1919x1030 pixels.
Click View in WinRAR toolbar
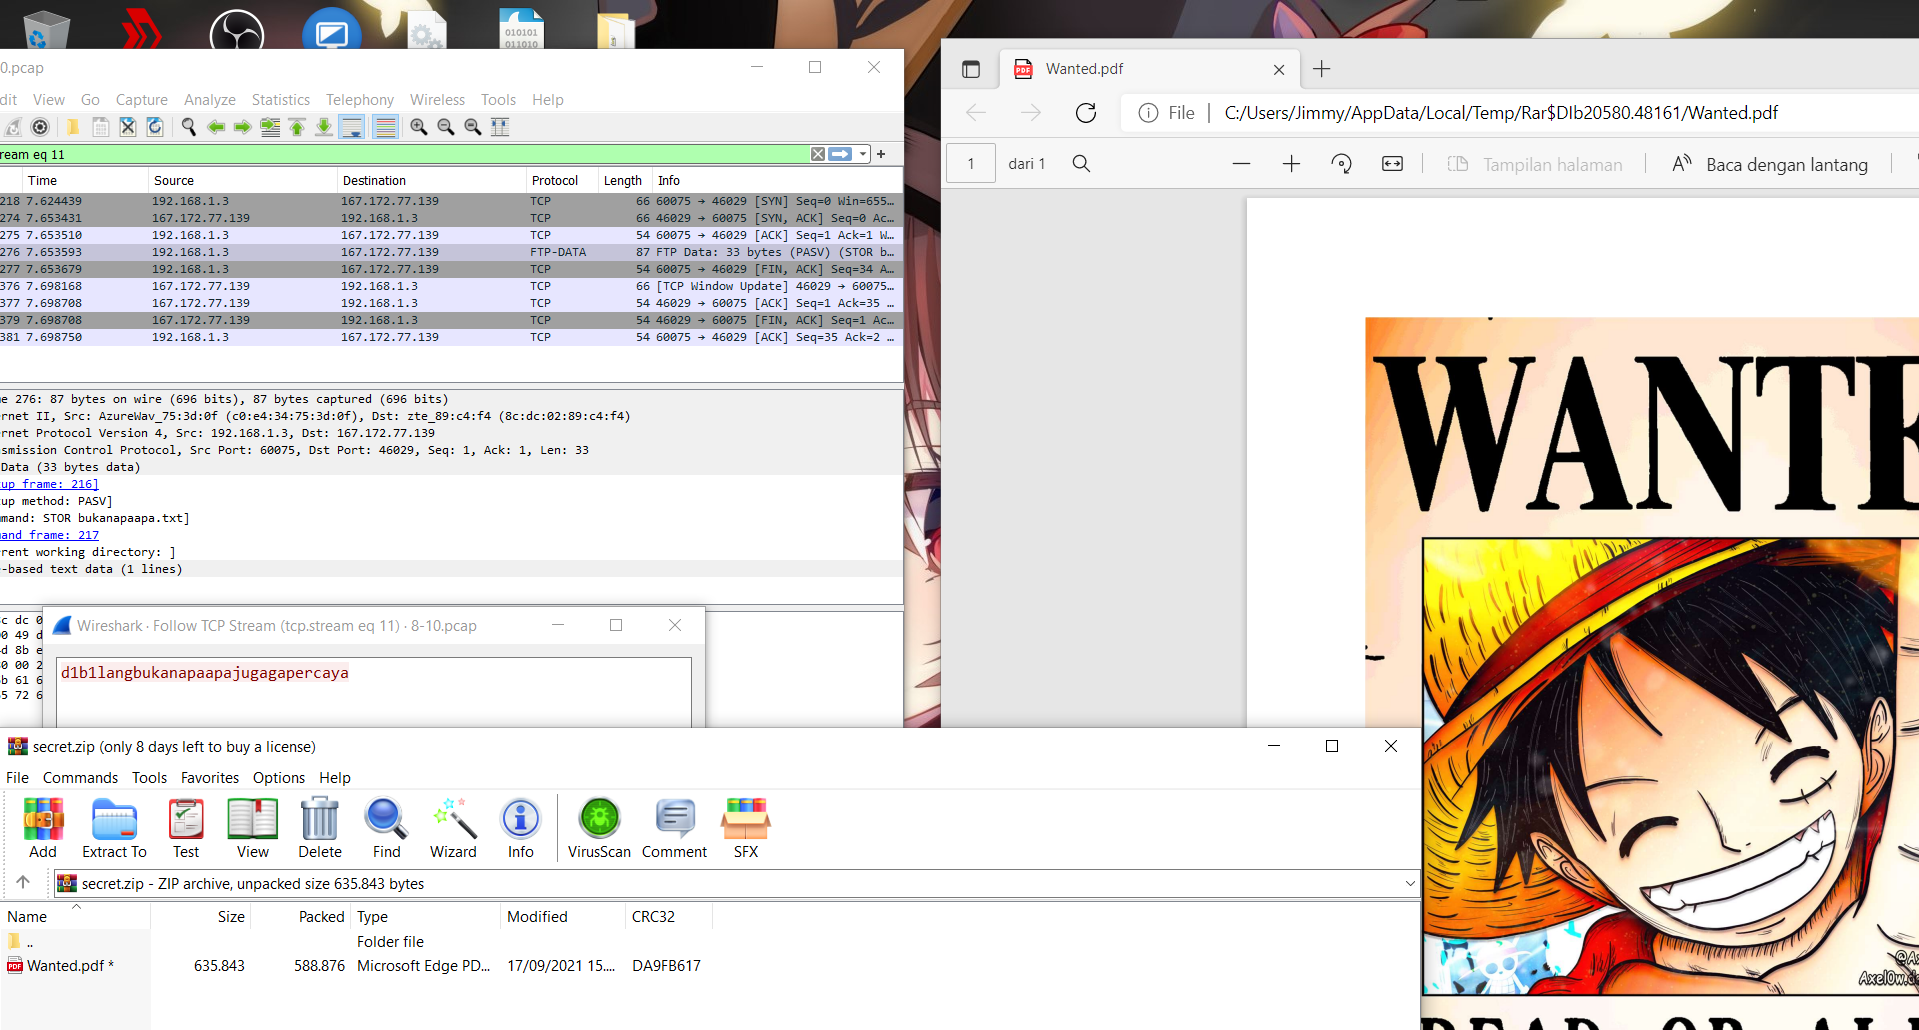click(x=253, y=828)
